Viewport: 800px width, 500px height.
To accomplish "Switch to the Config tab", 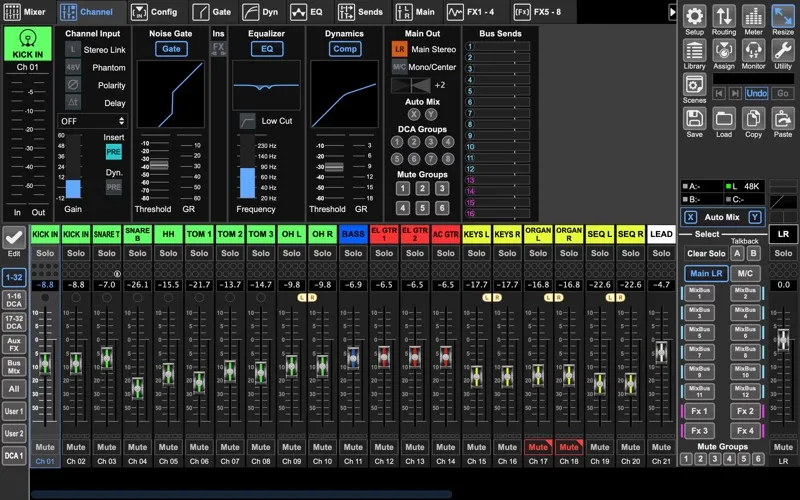I will [x=155, y=12].
